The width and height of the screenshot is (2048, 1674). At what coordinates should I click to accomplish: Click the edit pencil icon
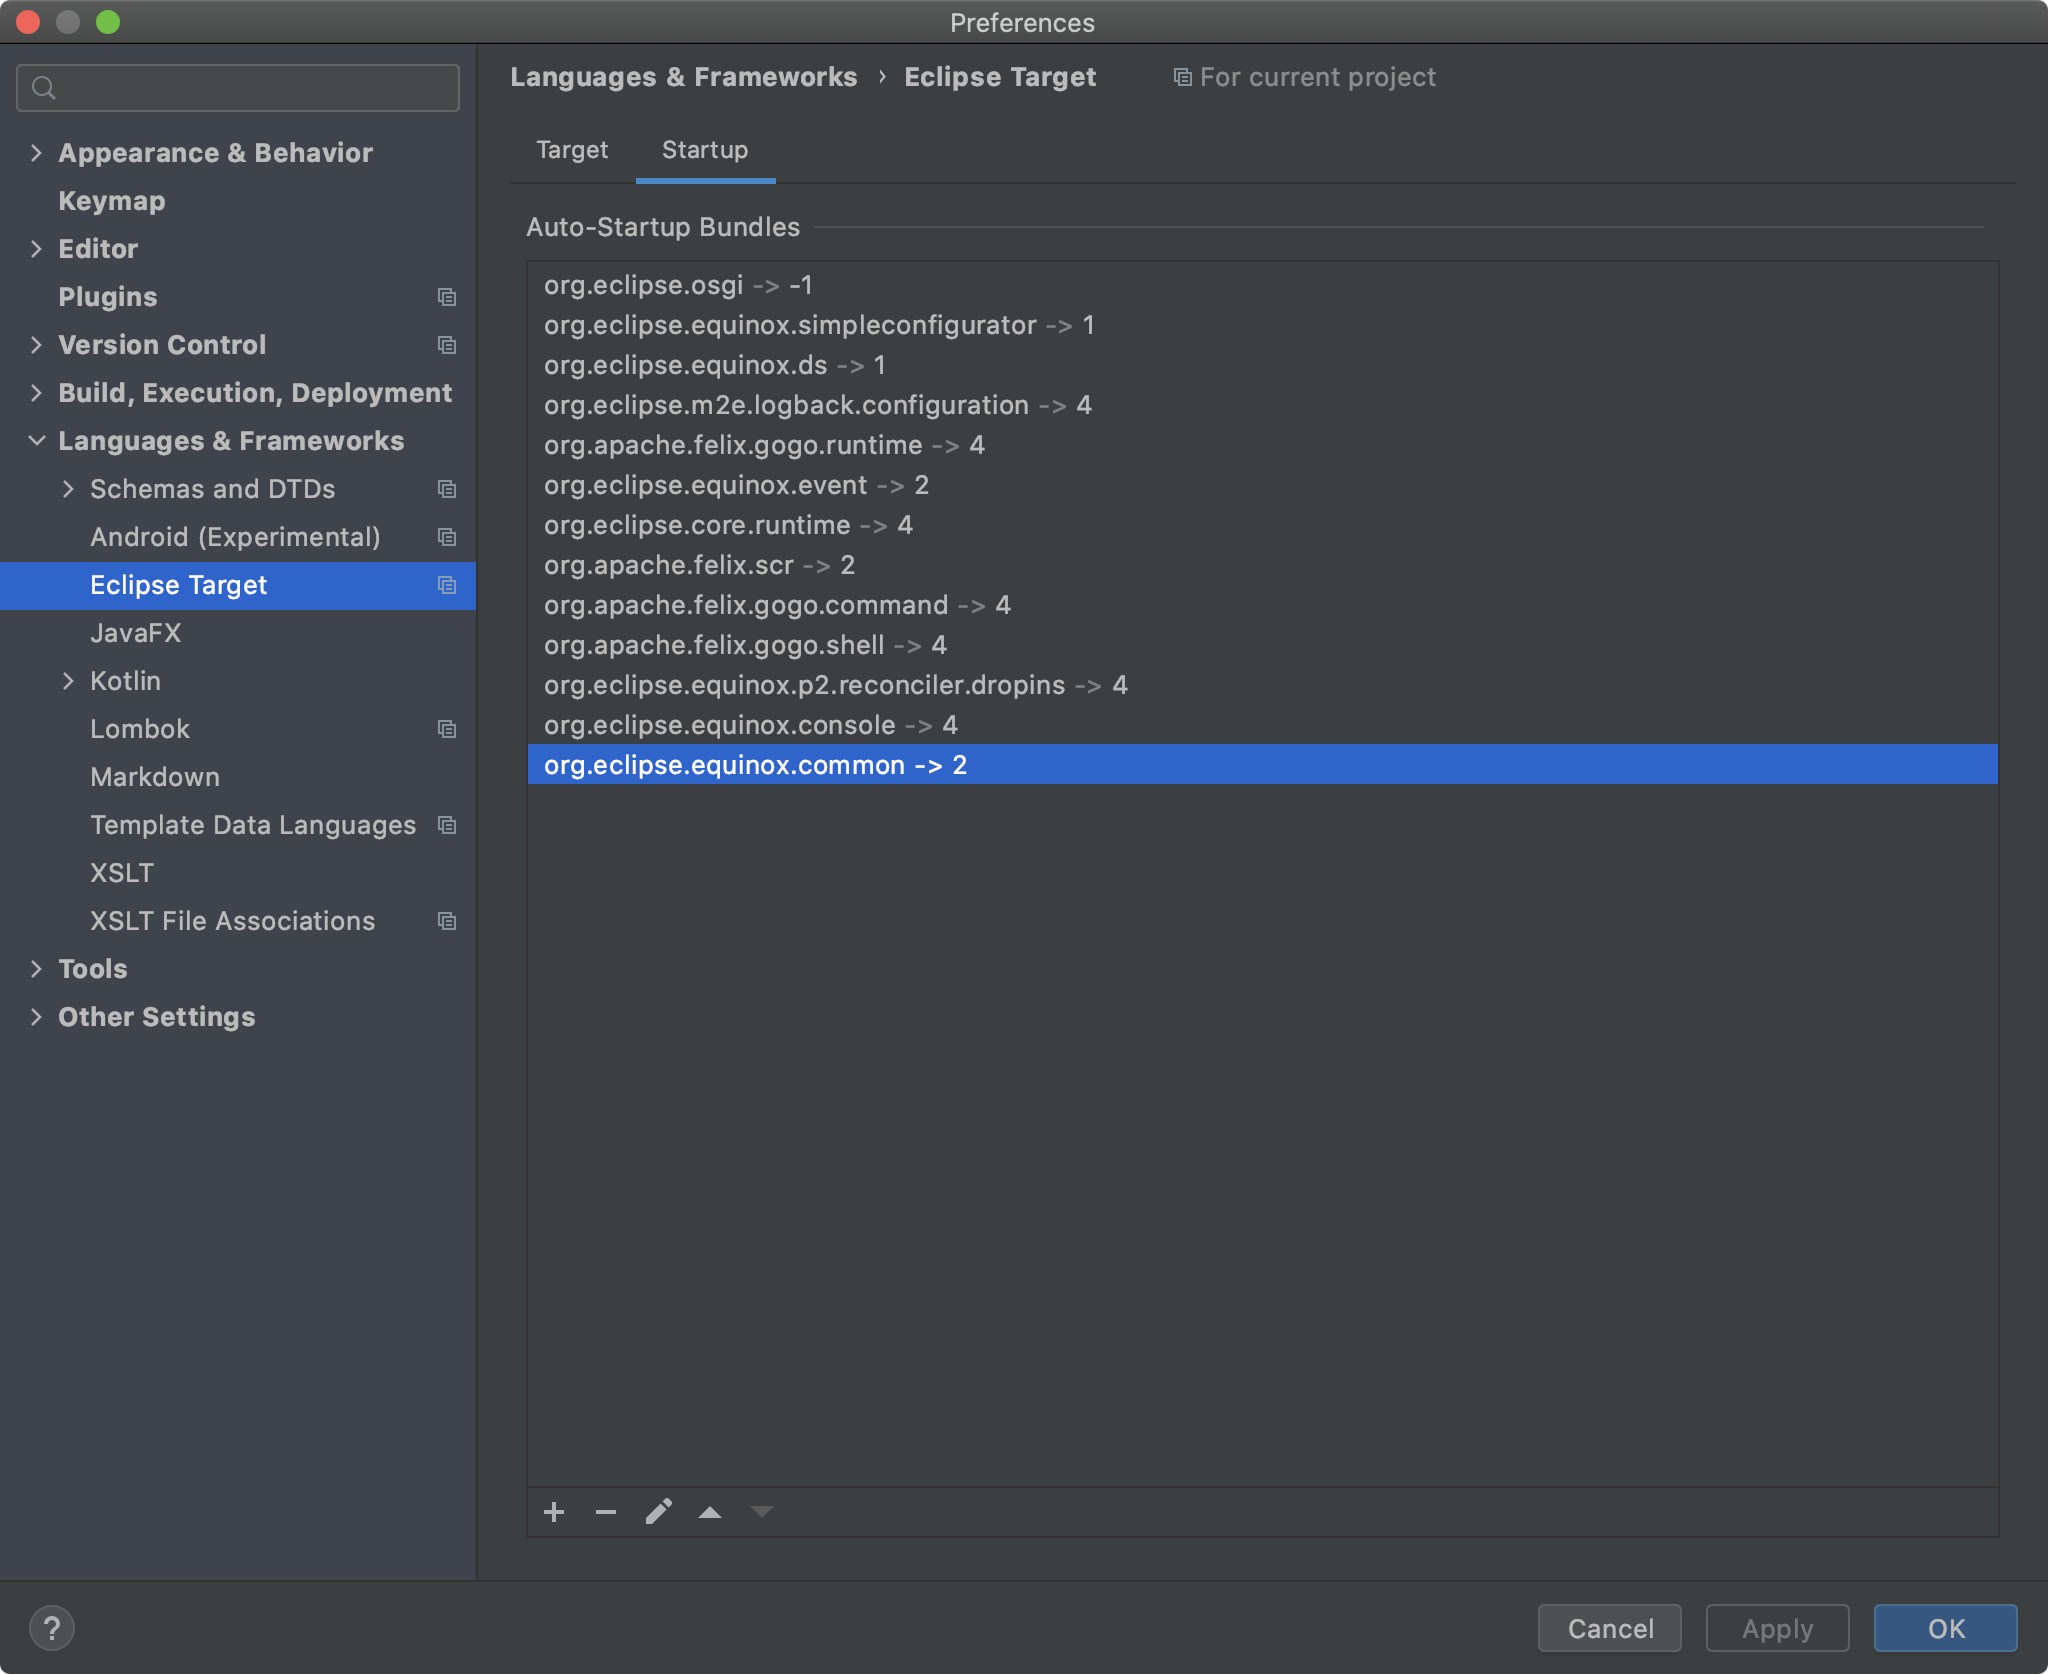coord(658,1512)
